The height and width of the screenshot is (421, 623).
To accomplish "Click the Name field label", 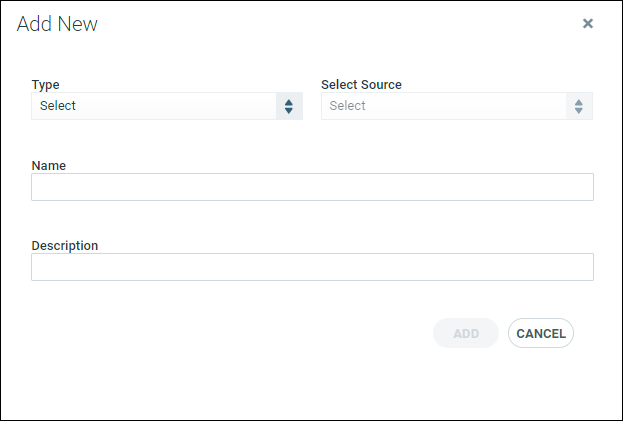I will 48,165.
